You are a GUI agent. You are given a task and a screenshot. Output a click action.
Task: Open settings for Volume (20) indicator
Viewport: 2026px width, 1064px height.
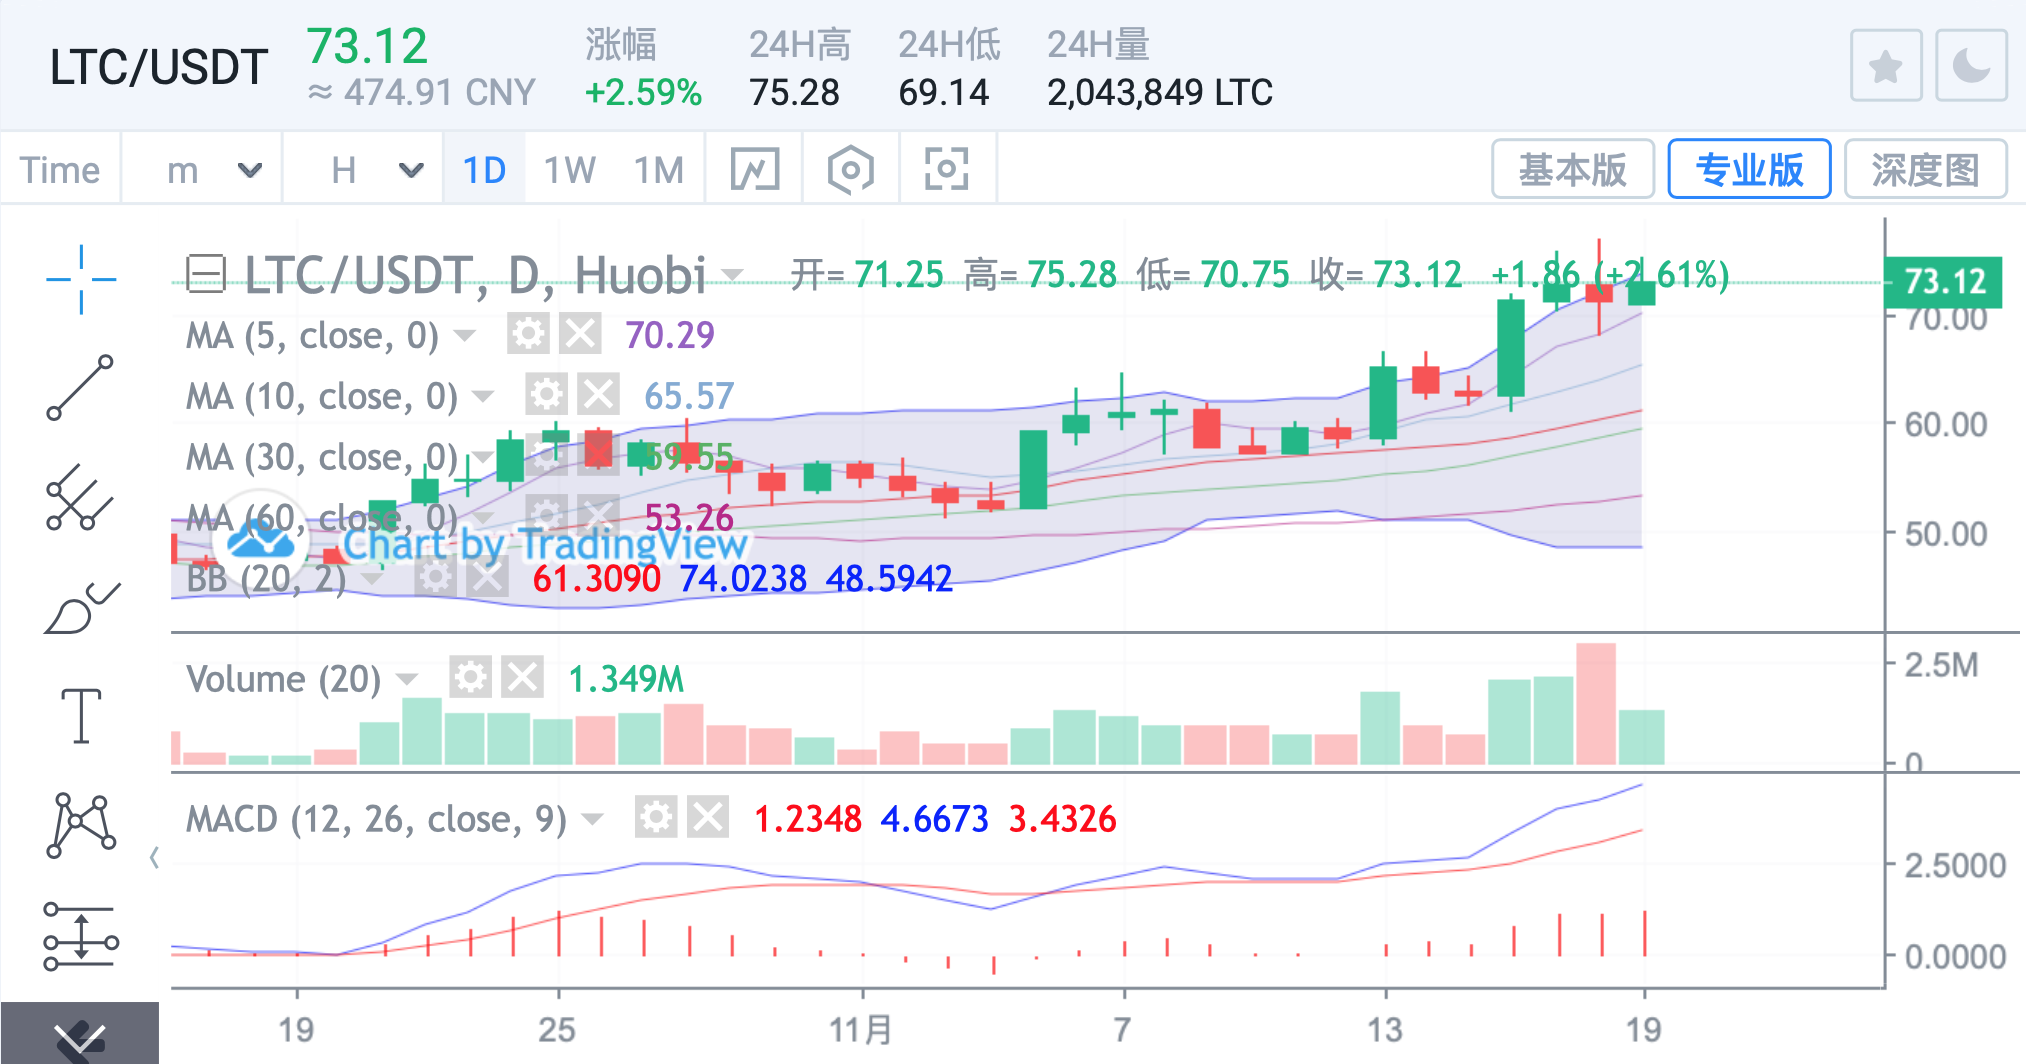pyautogui.click(x=470, y=678)
